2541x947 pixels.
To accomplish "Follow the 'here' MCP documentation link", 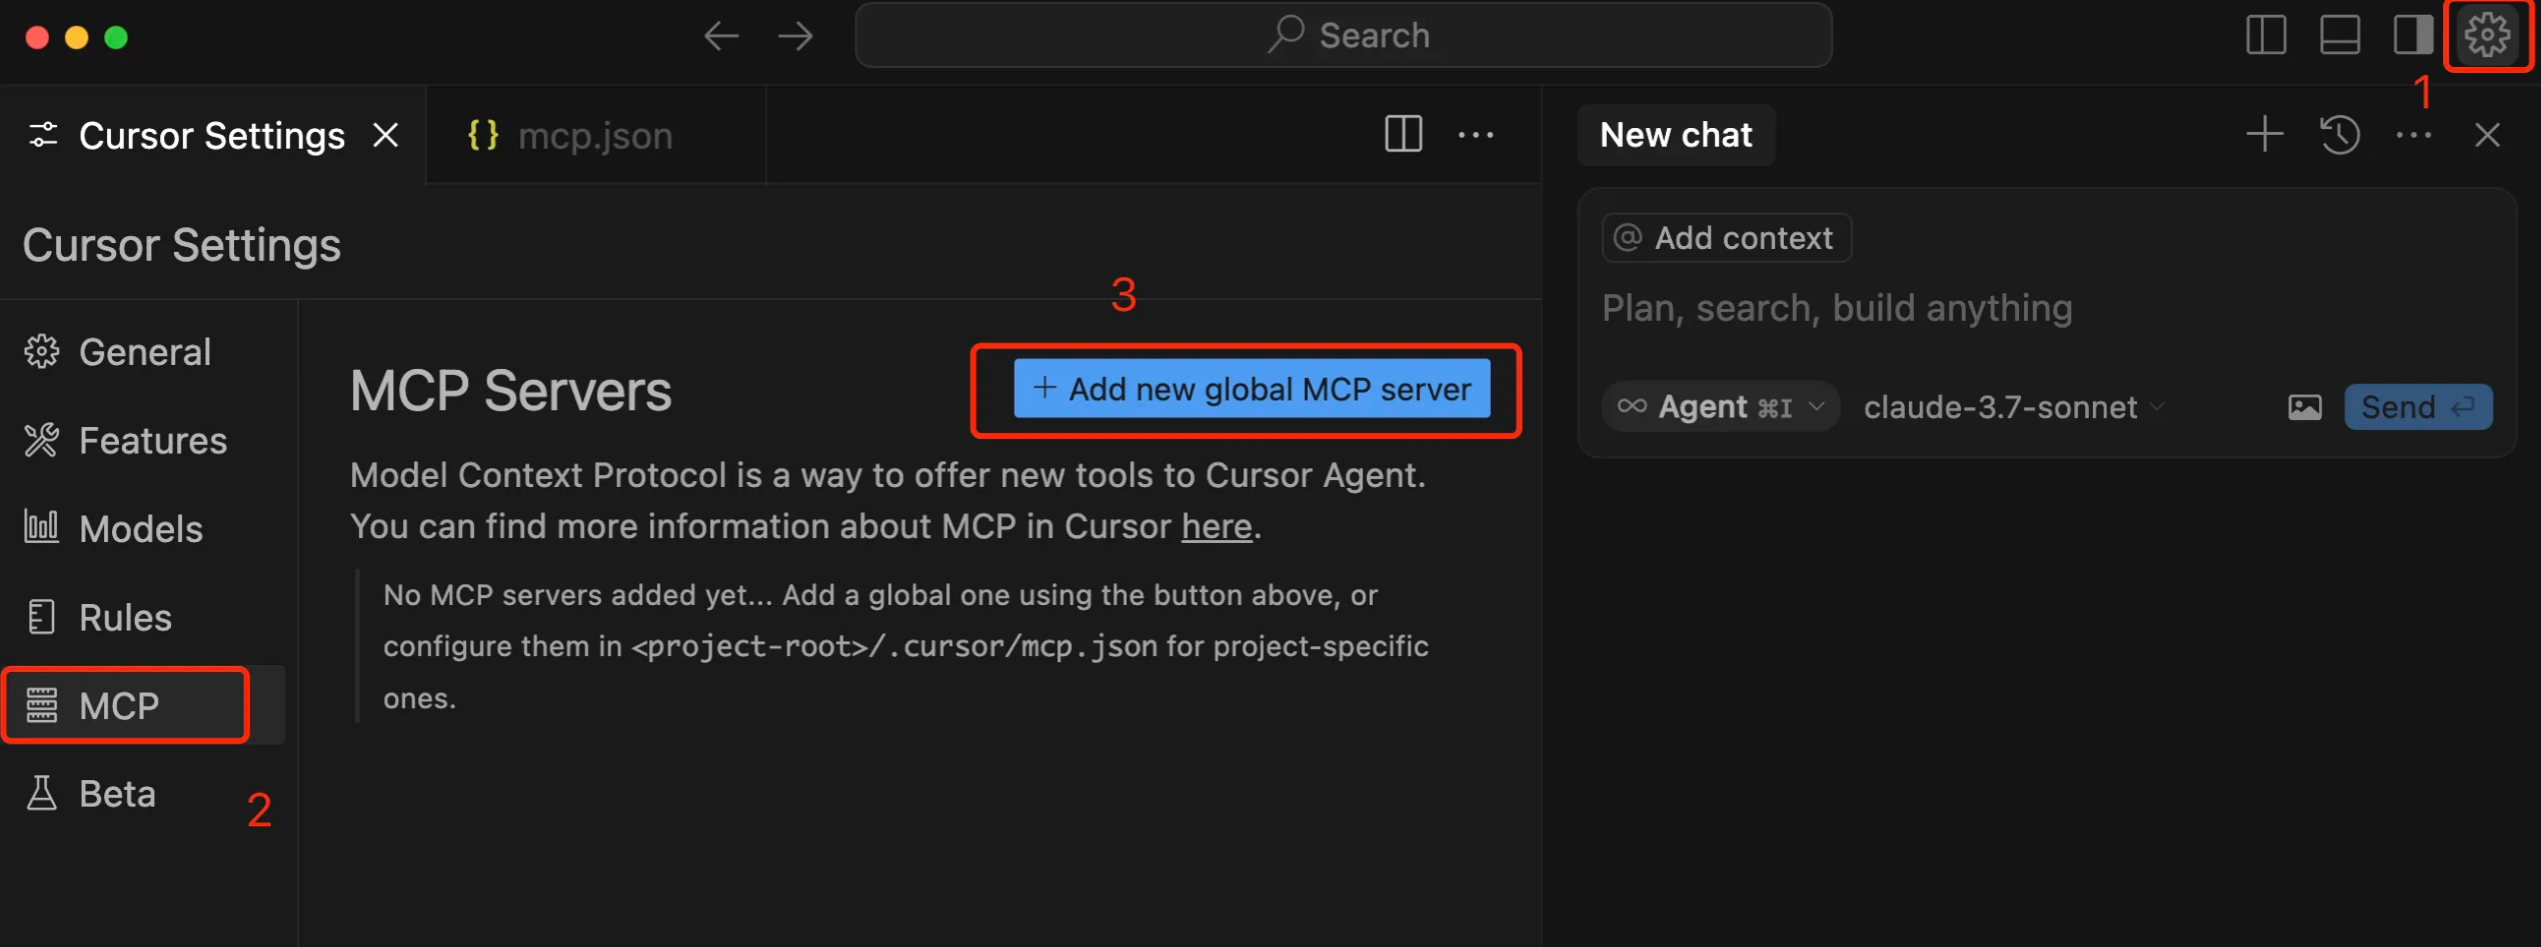I will click(1216, 526).
